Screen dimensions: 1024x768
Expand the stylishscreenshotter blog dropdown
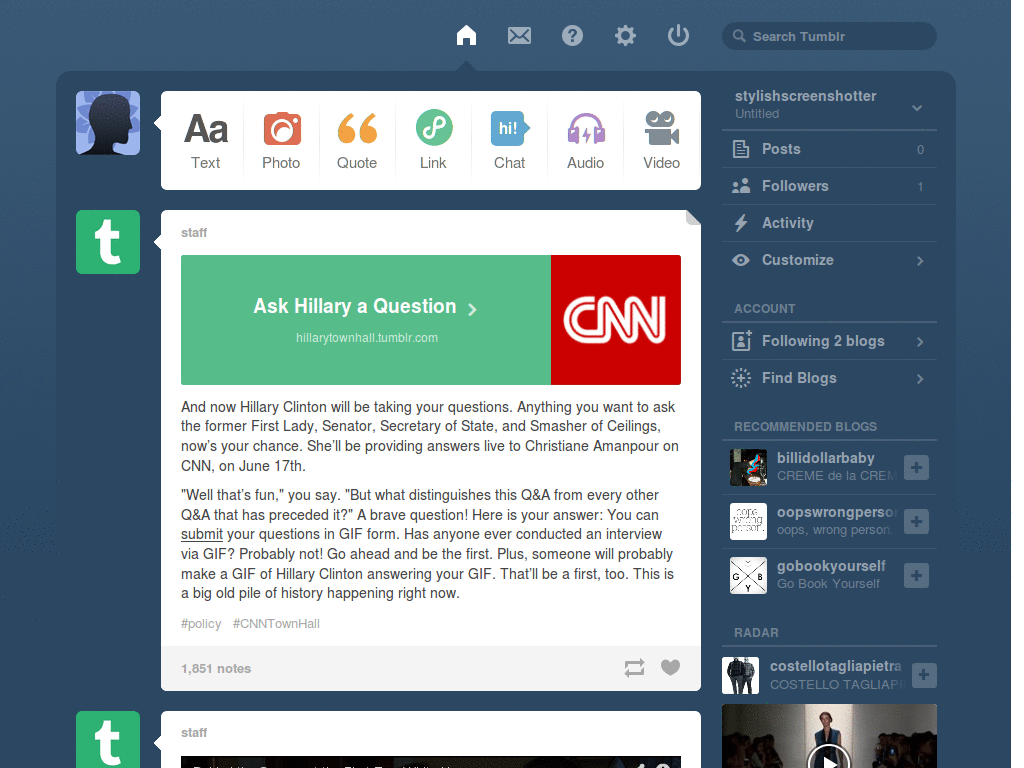click(917, 108)
